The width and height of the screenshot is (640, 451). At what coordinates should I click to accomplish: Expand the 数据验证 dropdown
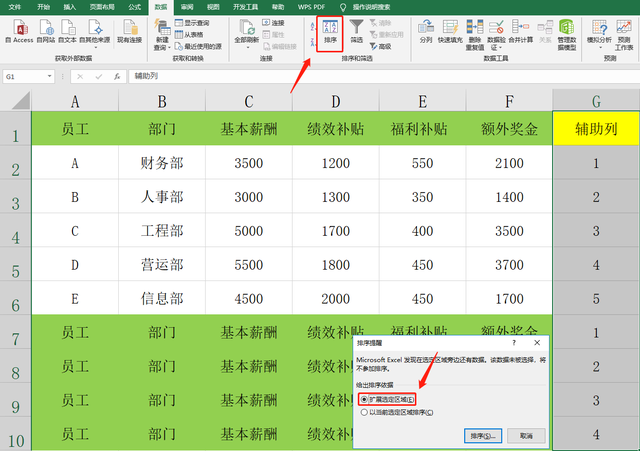[500, 48]
